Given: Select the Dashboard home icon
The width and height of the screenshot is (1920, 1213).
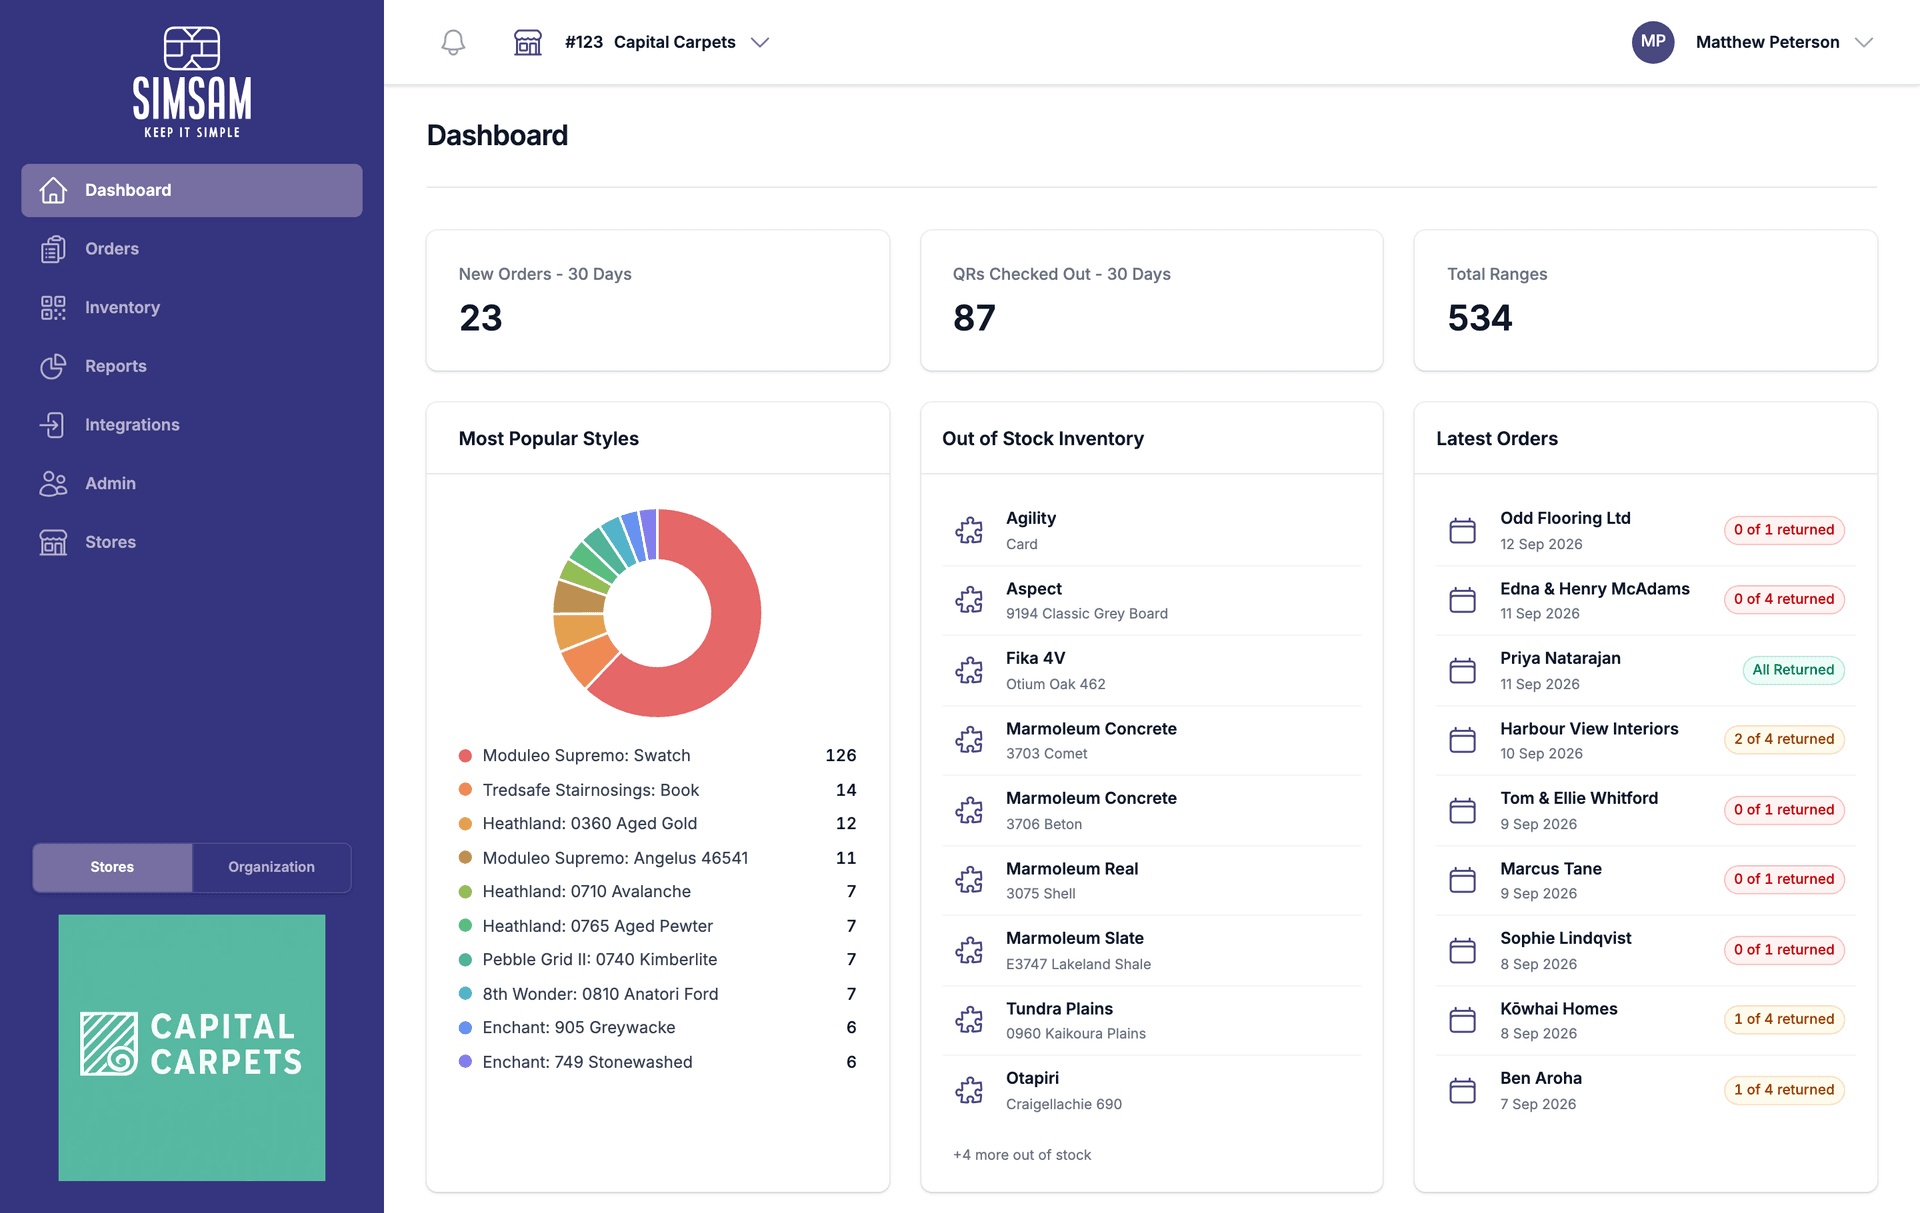Looking at the screenshot, I should point(53,190).
